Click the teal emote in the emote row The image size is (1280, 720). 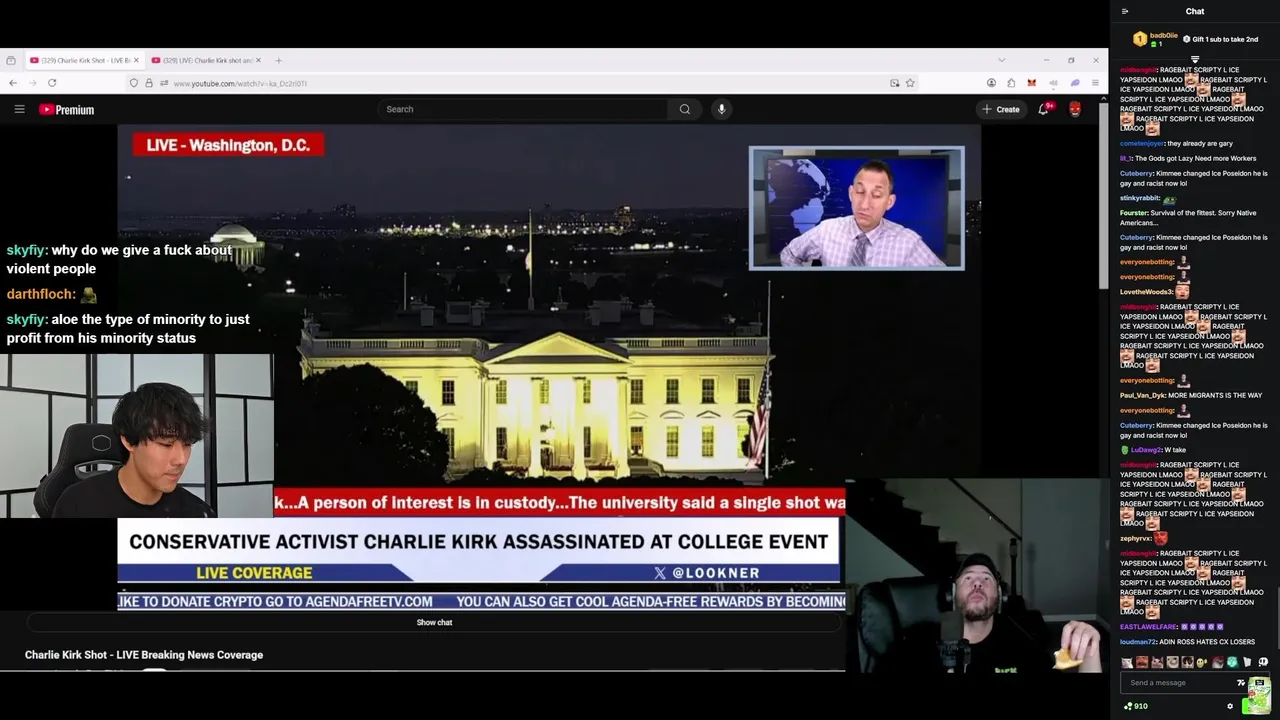tap(1232, 662)
